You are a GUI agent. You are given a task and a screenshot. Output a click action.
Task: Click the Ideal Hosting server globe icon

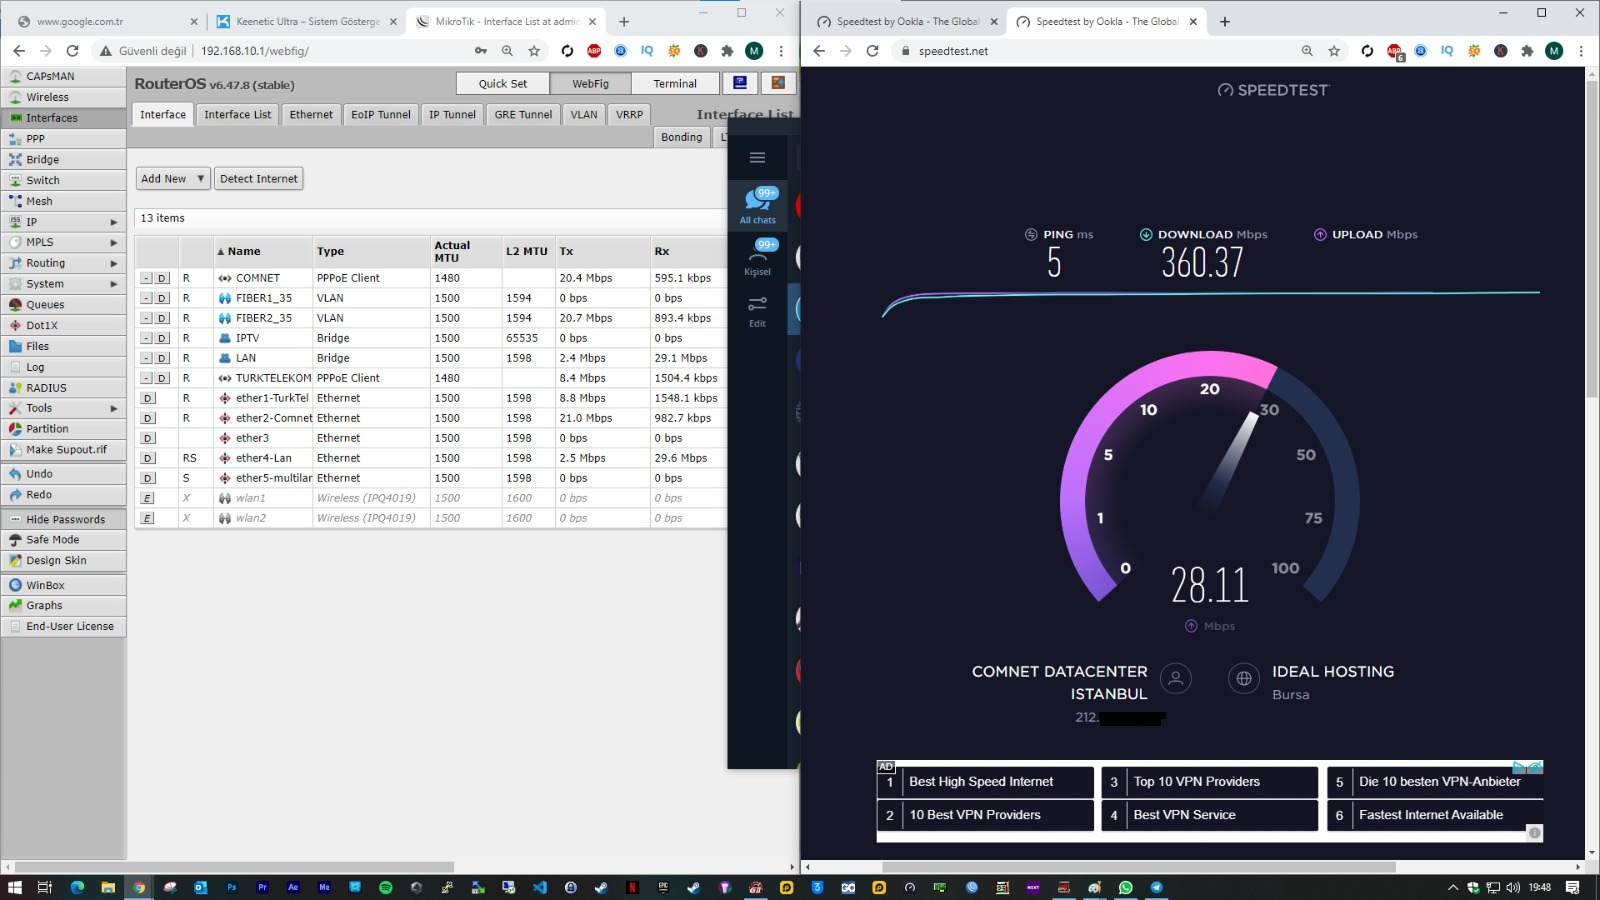tap(1244, 679)
